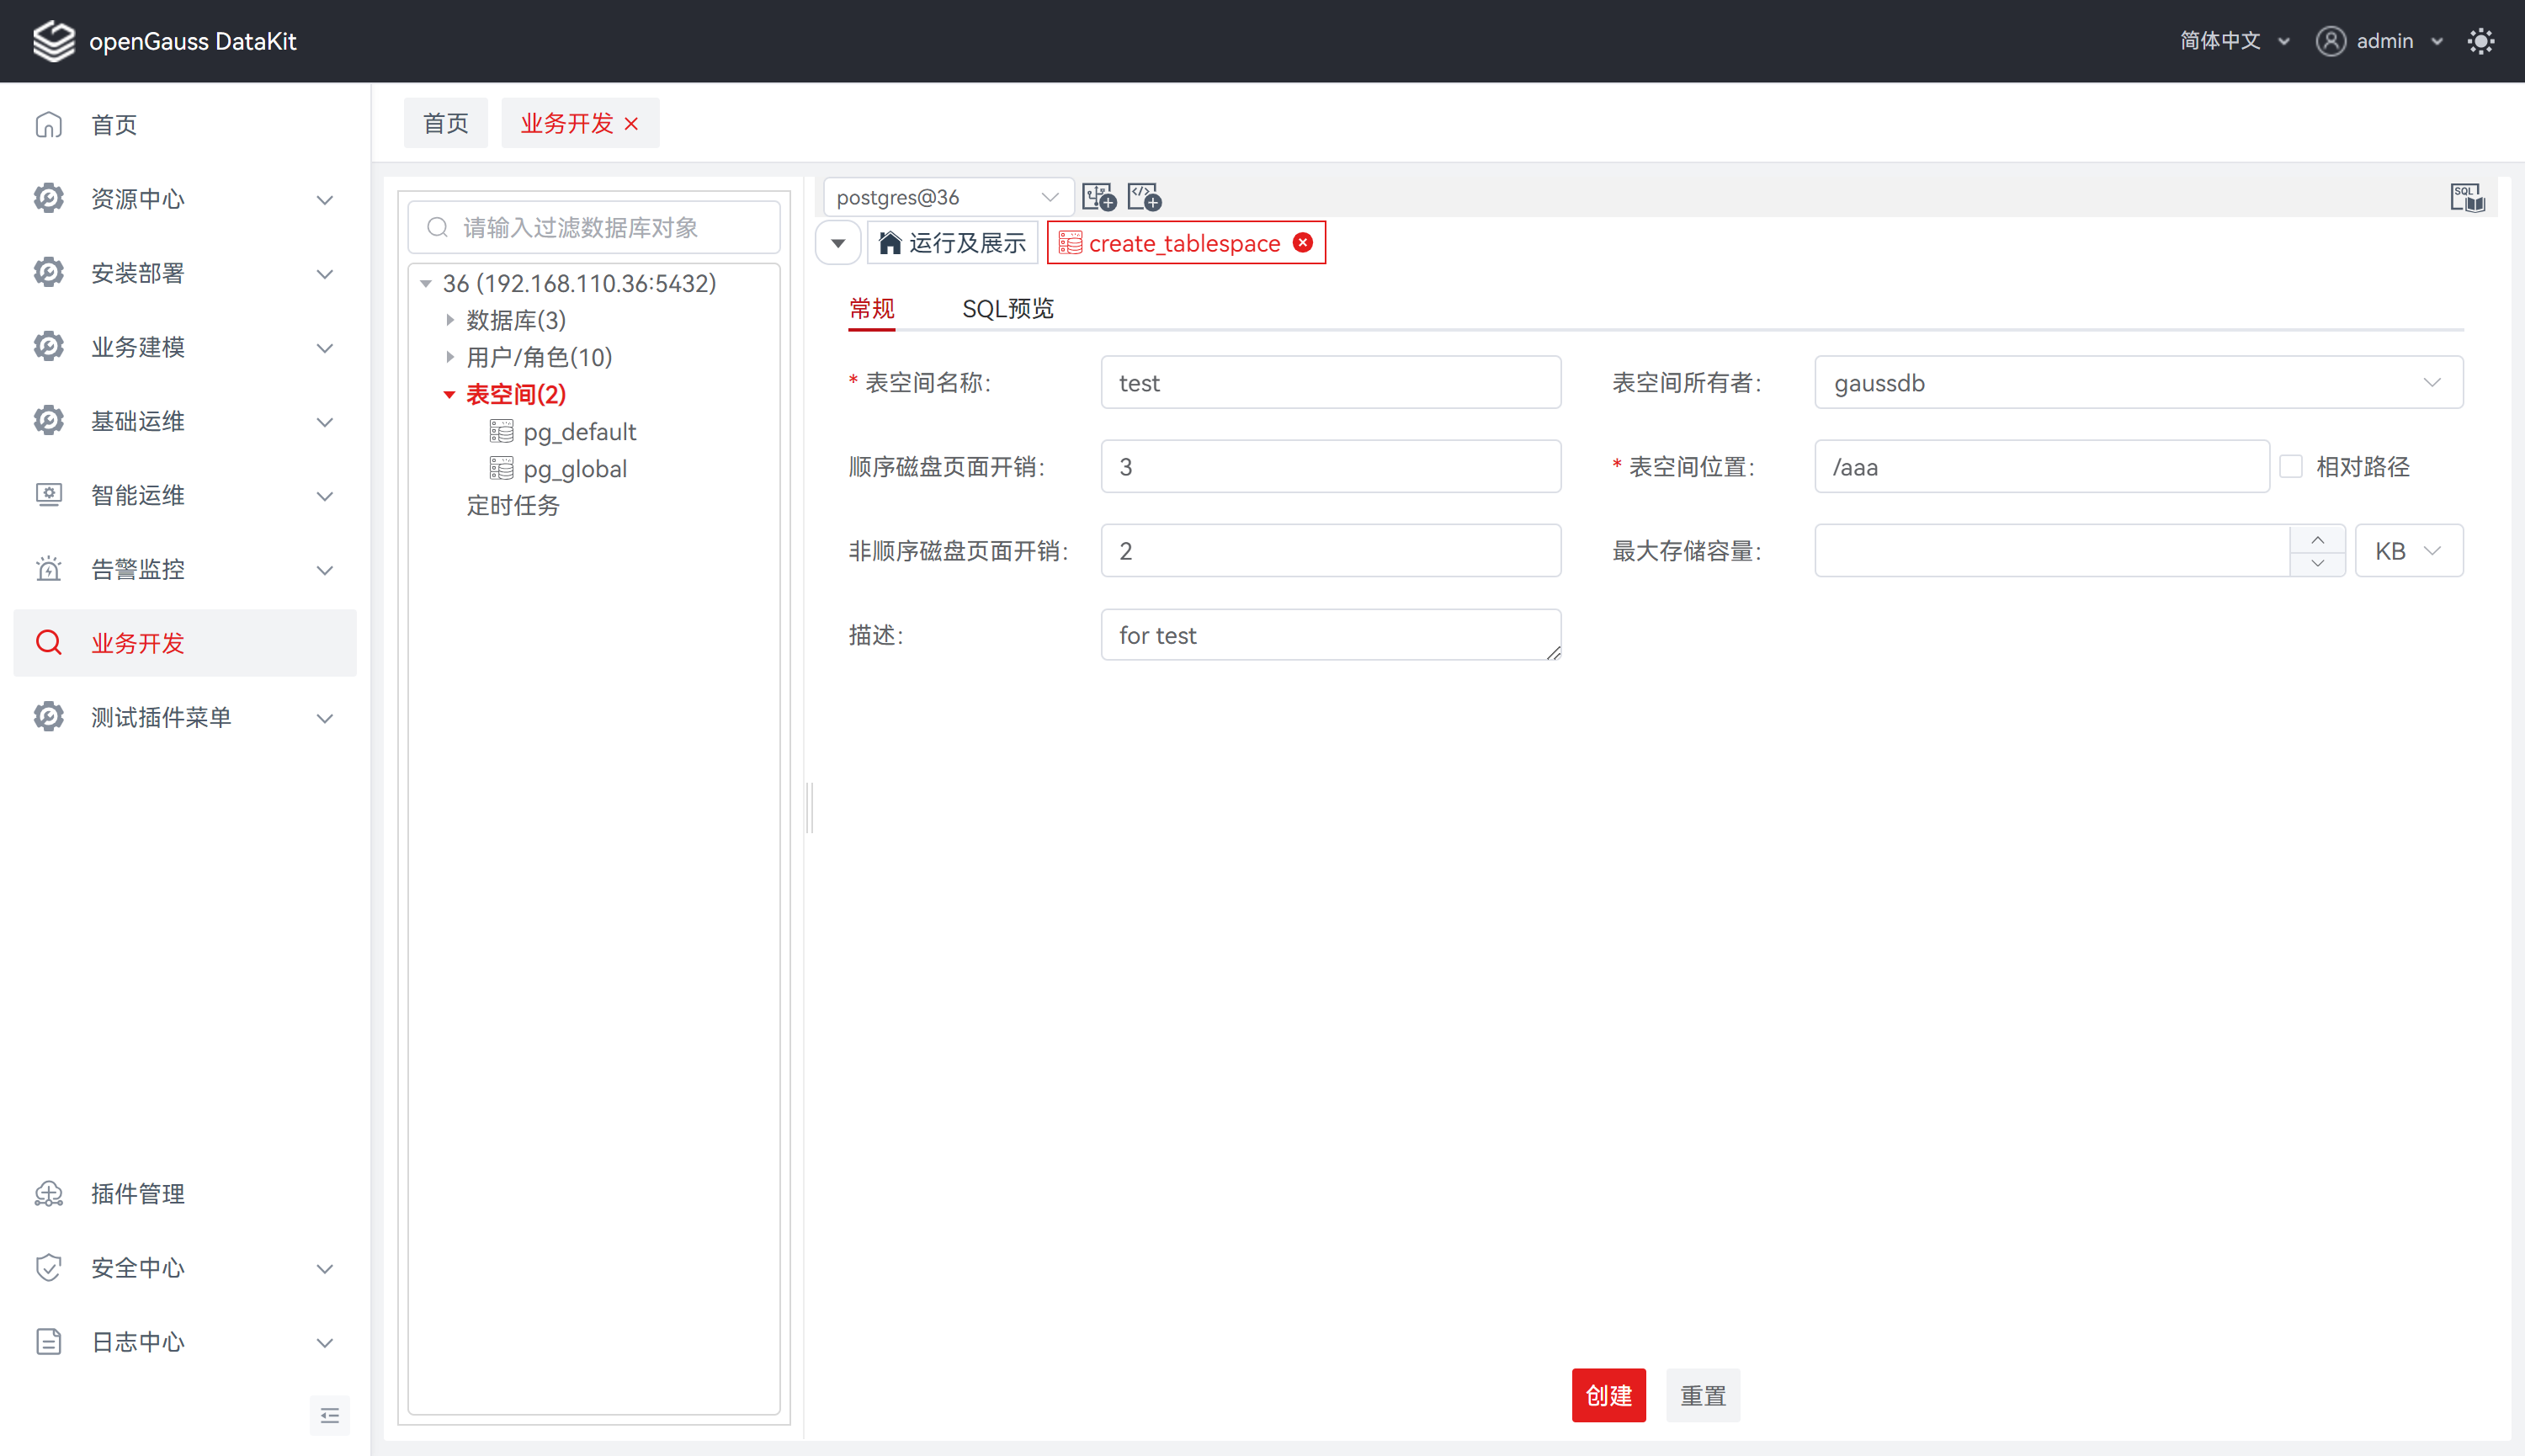Expand the 资源中心 menu
2525x1456 pixels.
coord(325,199)
